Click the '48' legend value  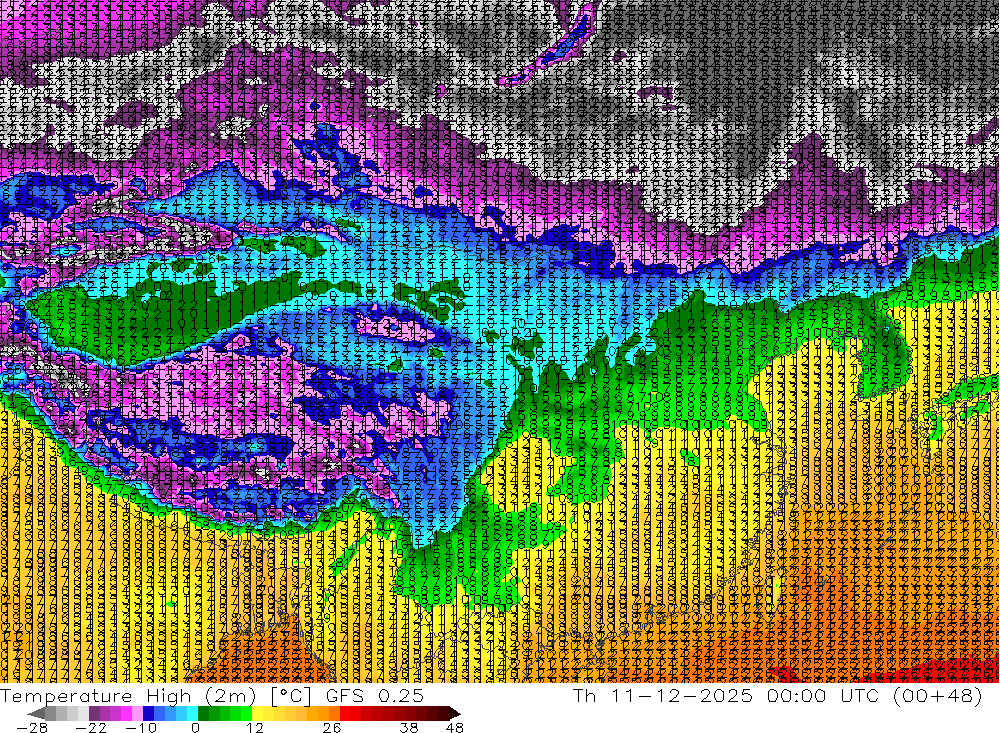pos(455,727)
